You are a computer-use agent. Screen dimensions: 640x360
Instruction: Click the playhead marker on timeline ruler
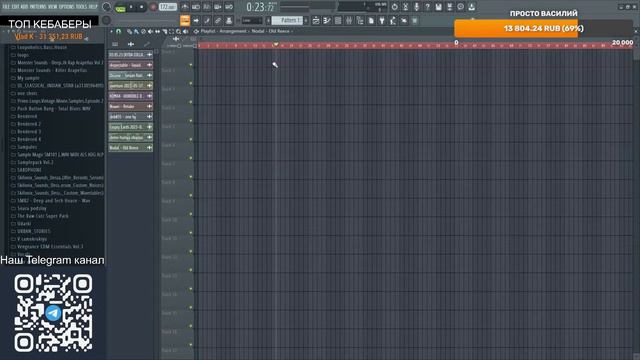point(276,44)
